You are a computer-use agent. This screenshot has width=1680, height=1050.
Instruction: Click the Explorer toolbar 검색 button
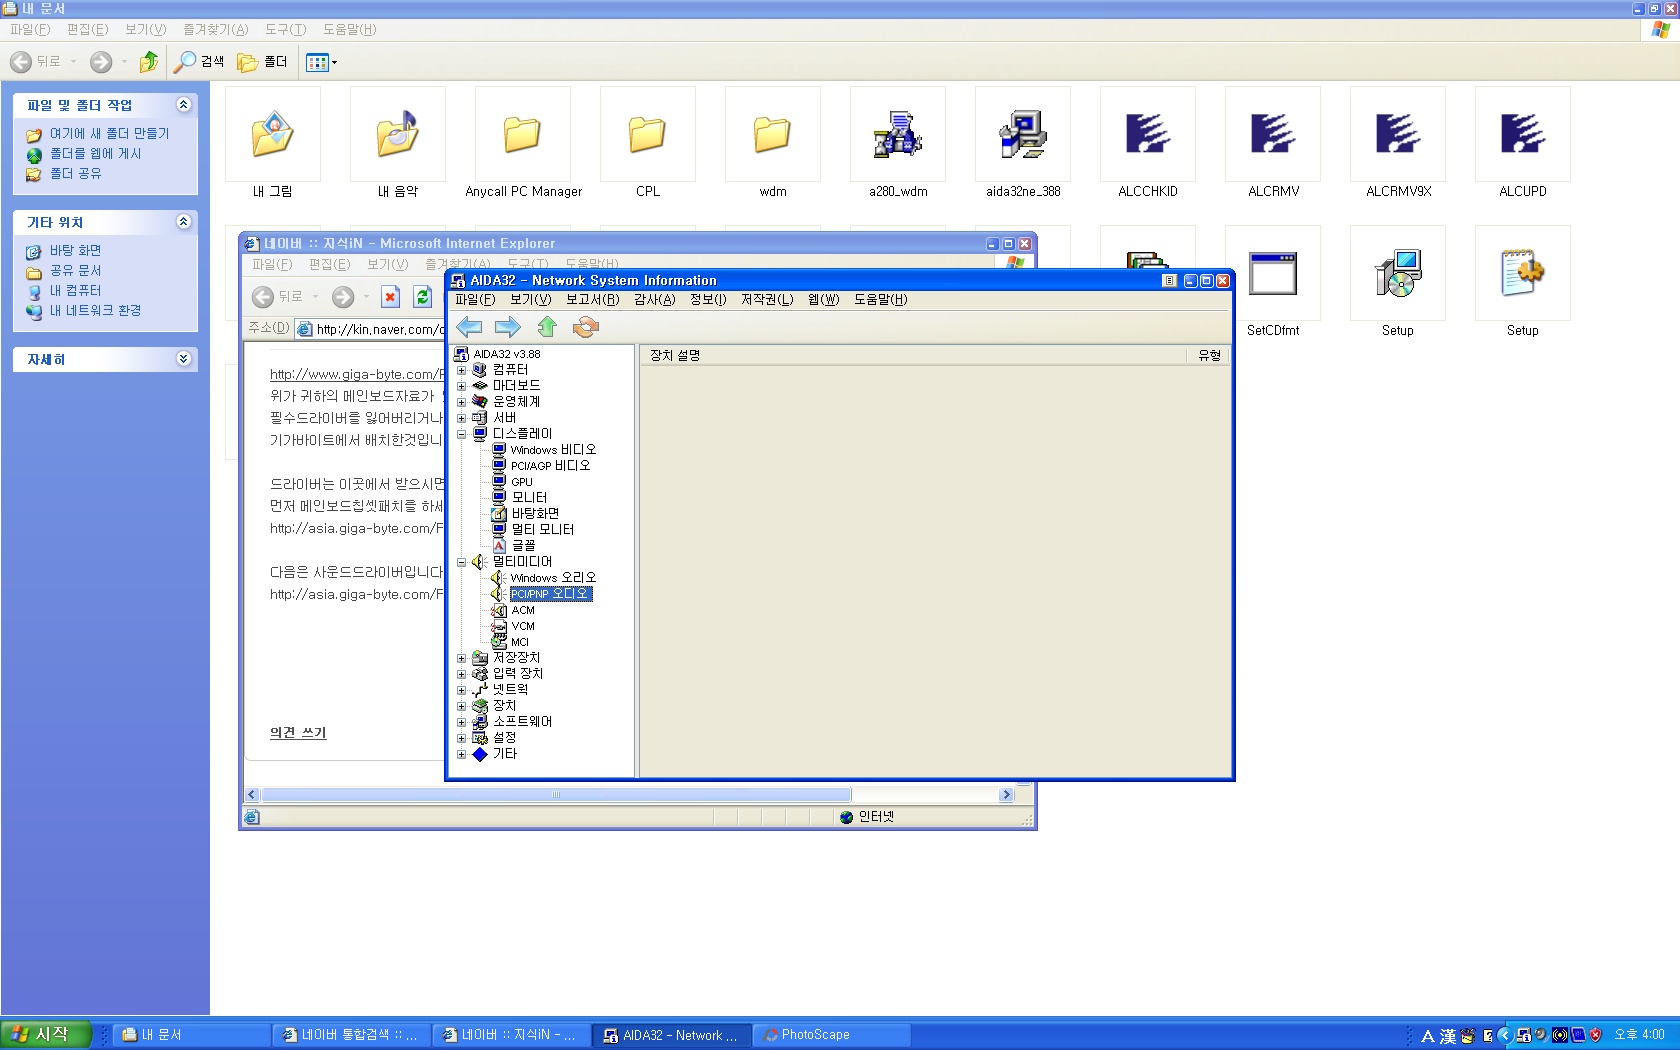pos(199,62)
